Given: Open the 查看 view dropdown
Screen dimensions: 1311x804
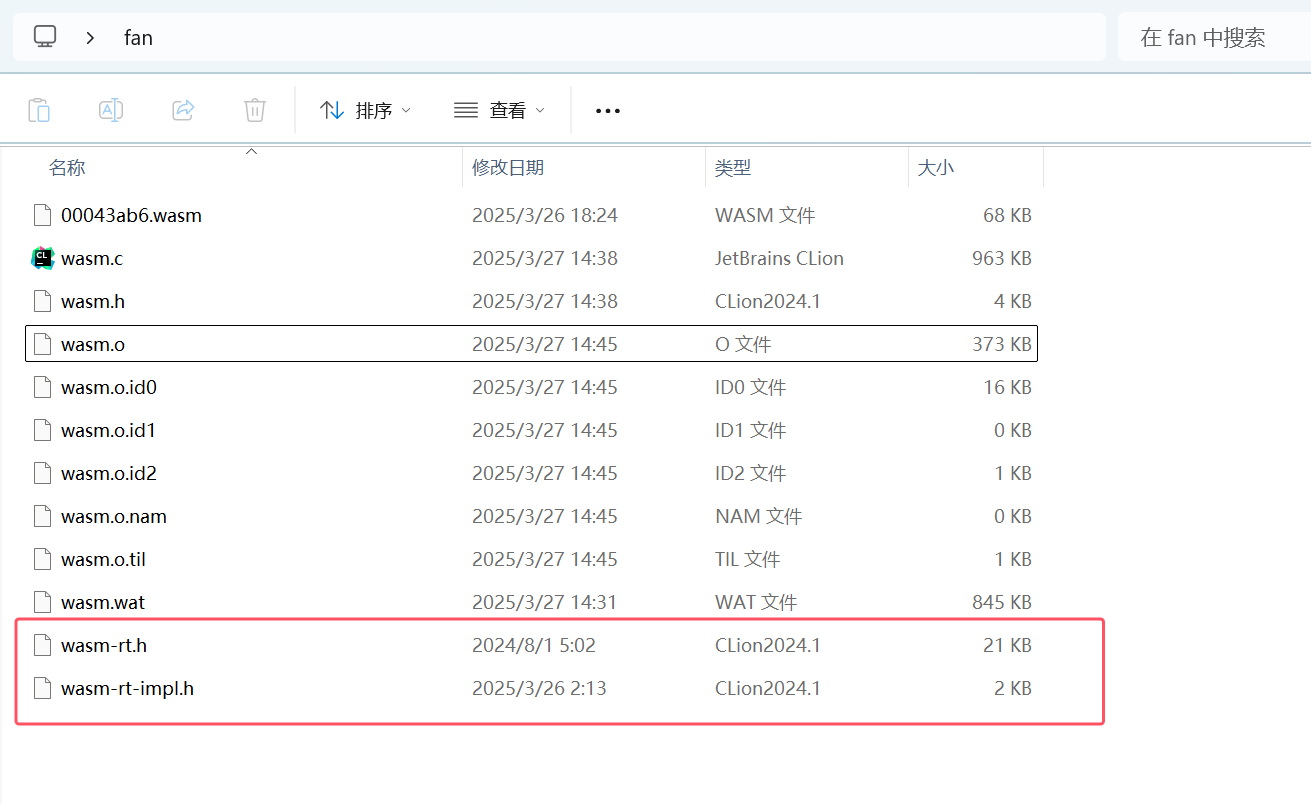Looking at the screenshot, I should pos(499,110).
